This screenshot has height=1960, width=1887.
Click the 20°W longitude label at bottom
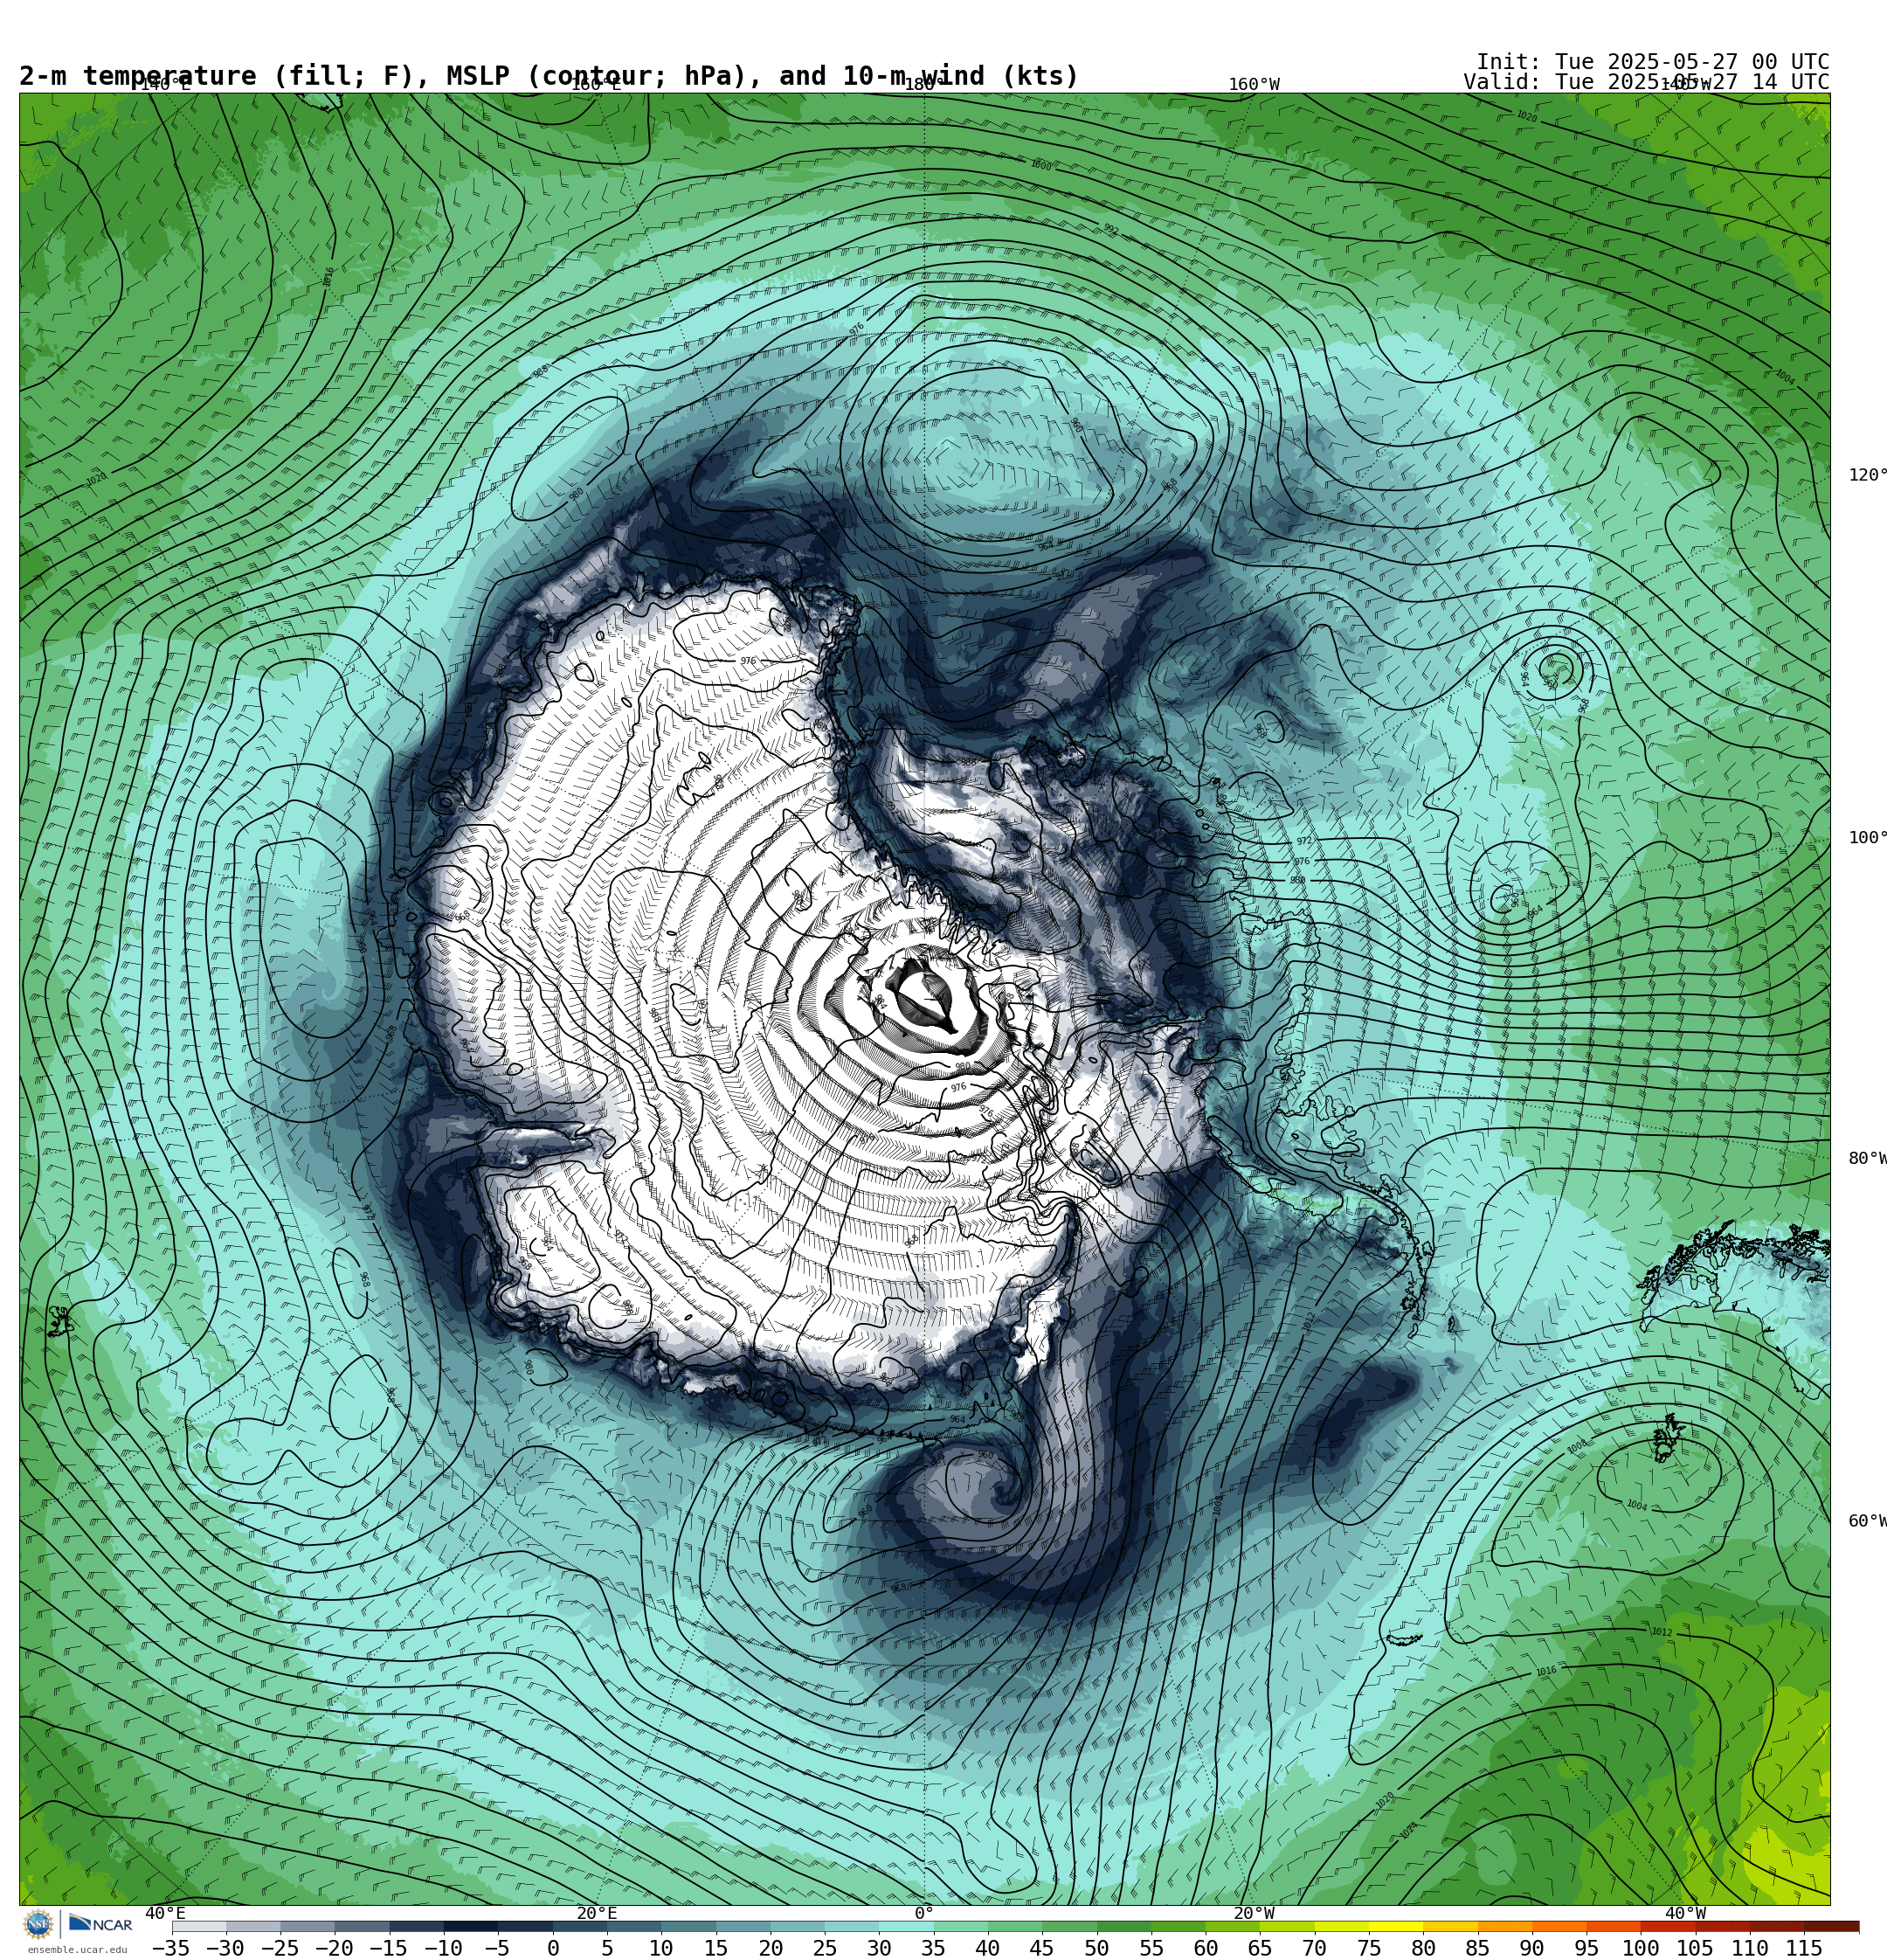[x=1254, y=1913]
